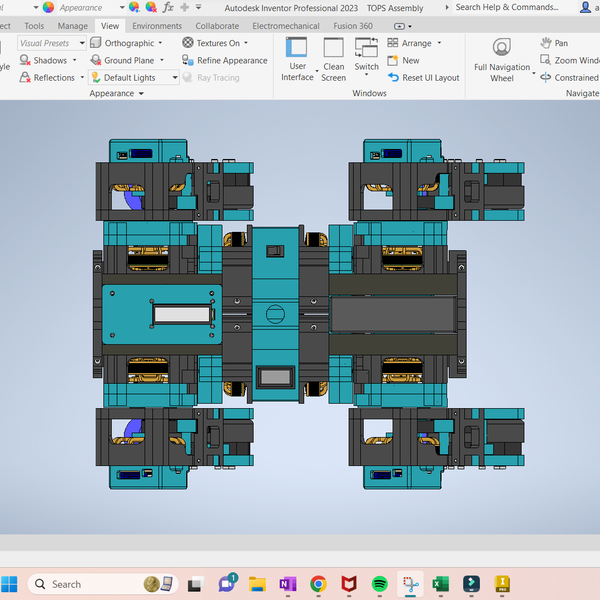Viewport: 600px width, 600px height.
Task: Select the Zoom Window tool
Action: (x=569, y=60)
